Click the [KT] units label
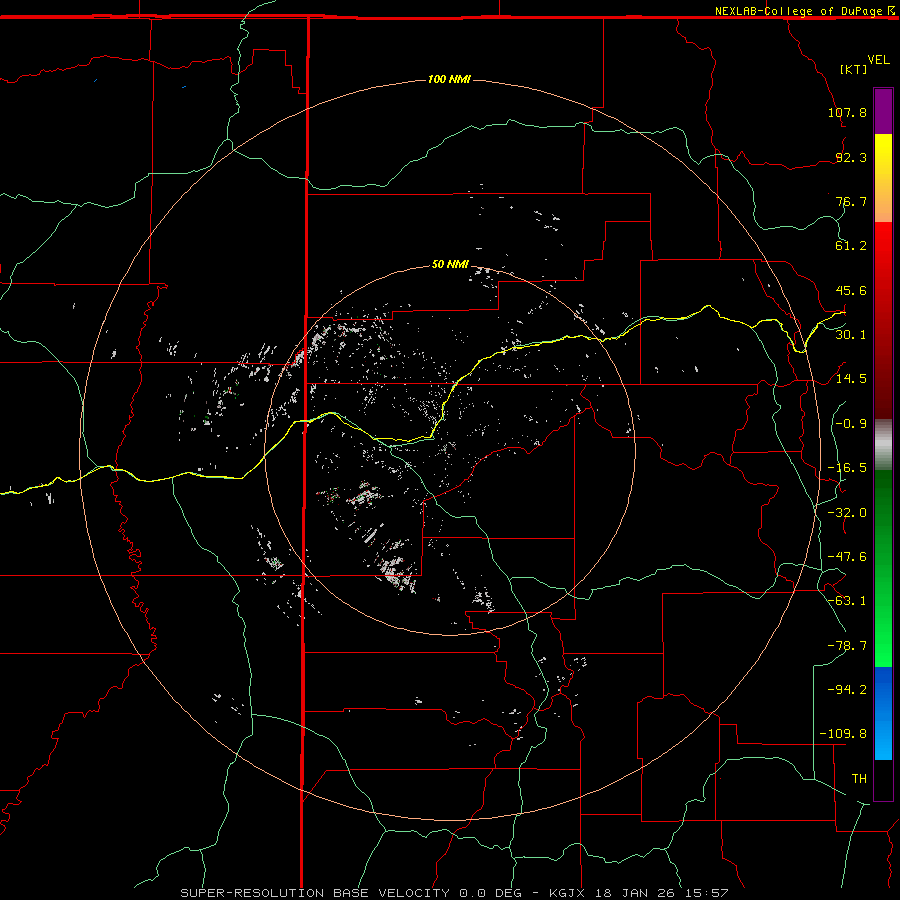The height and width of the screenshot is (900, 900). click(854, 69)
